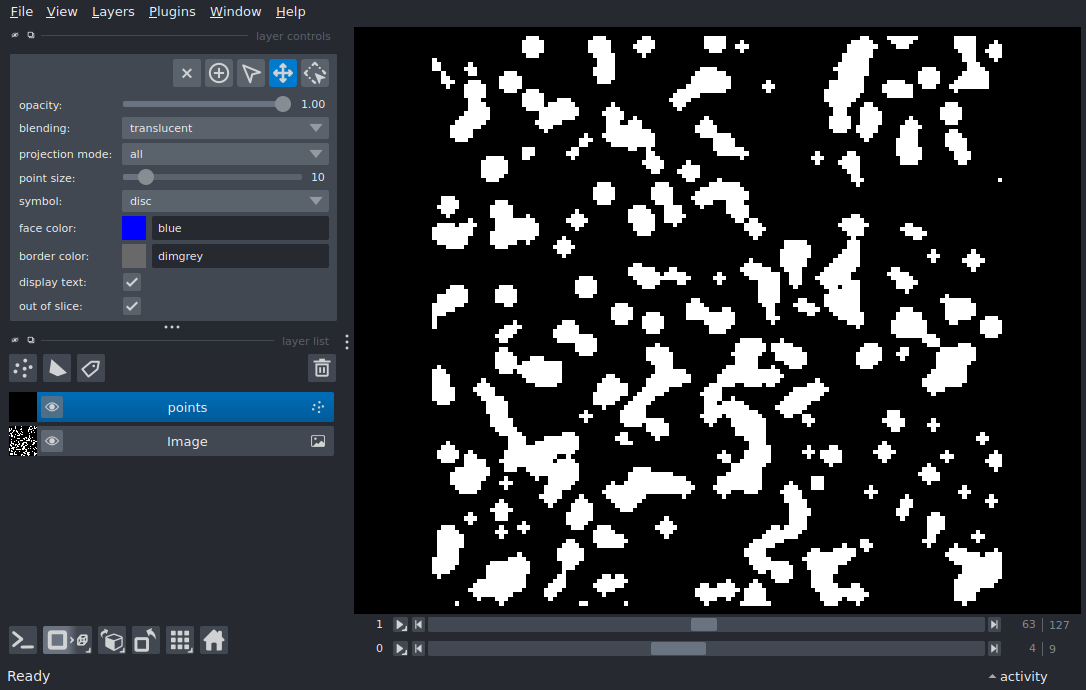Switch to pan/zoom mode
1086x690 pixels.
[x=283, y=73]
